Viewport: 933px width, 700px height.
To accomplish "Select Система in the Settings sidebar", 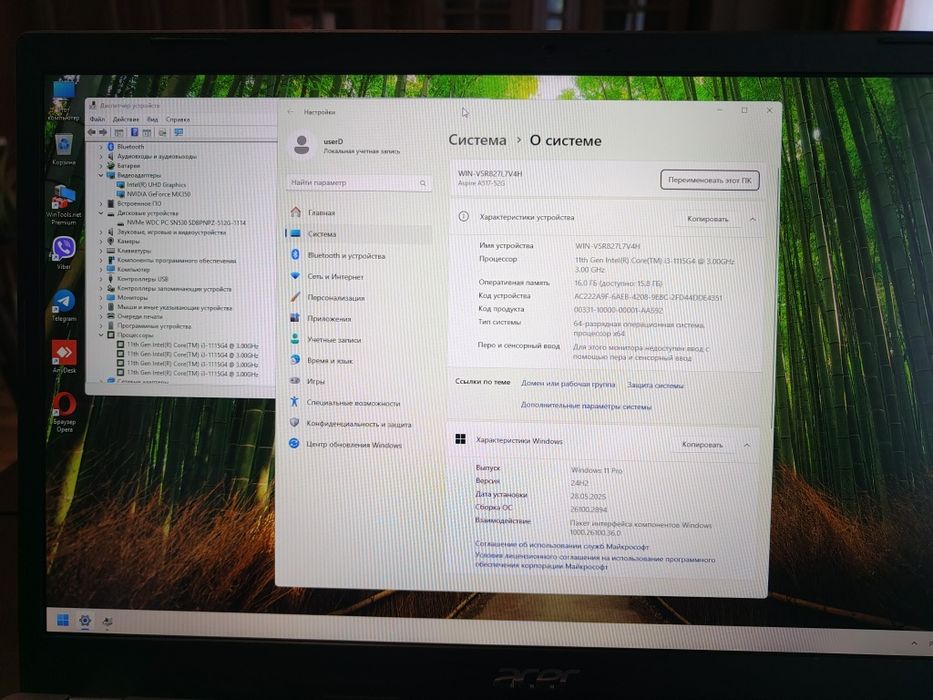I will pyautogui.click(x=359, y=234).
